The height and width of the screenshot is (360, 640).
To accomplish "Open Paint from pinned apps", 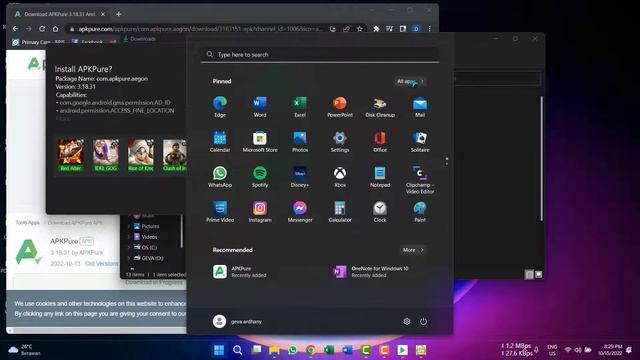I will point(420,212).
